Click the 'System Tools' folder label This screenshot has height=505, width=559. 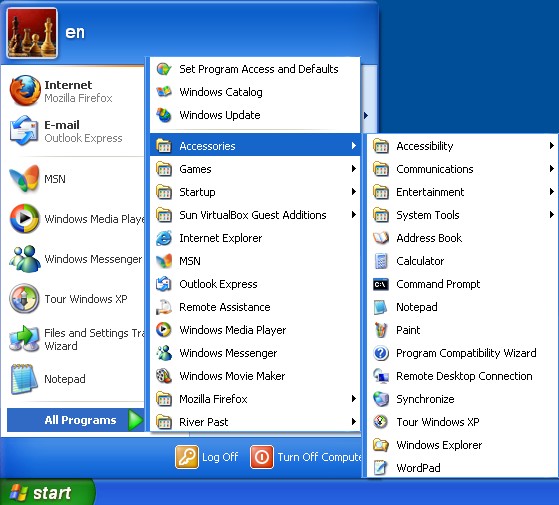(428, 215)
